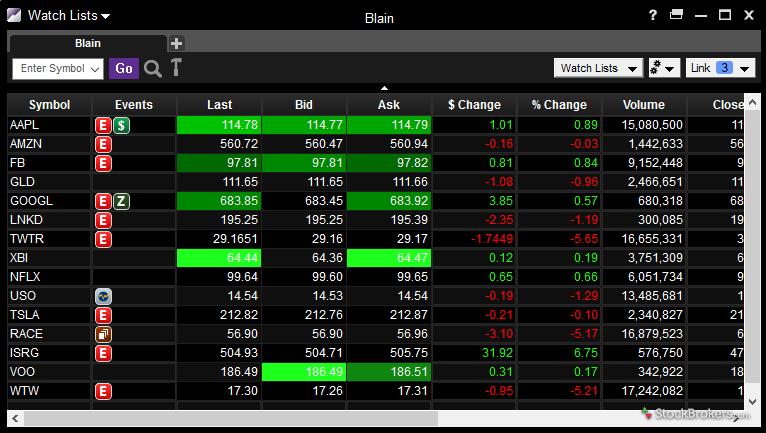Click the horizontal scrollbar left arrow
Image resolution: width=766 pixels, height=433 pixels.
(x=15, y=418)
